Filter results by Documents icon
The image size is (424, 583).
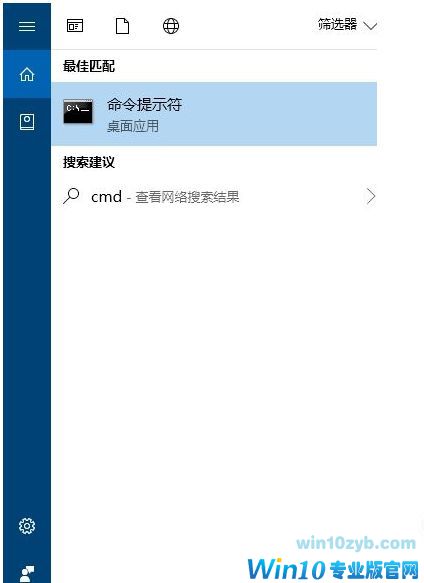tap(122, 26)
